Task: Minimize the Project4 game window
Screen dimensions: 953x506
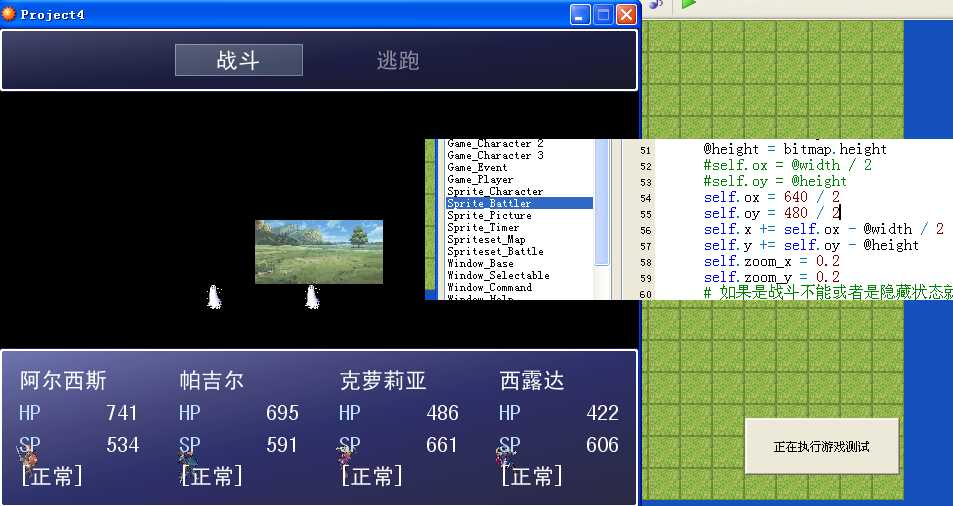Action: (x=580, y=15)
